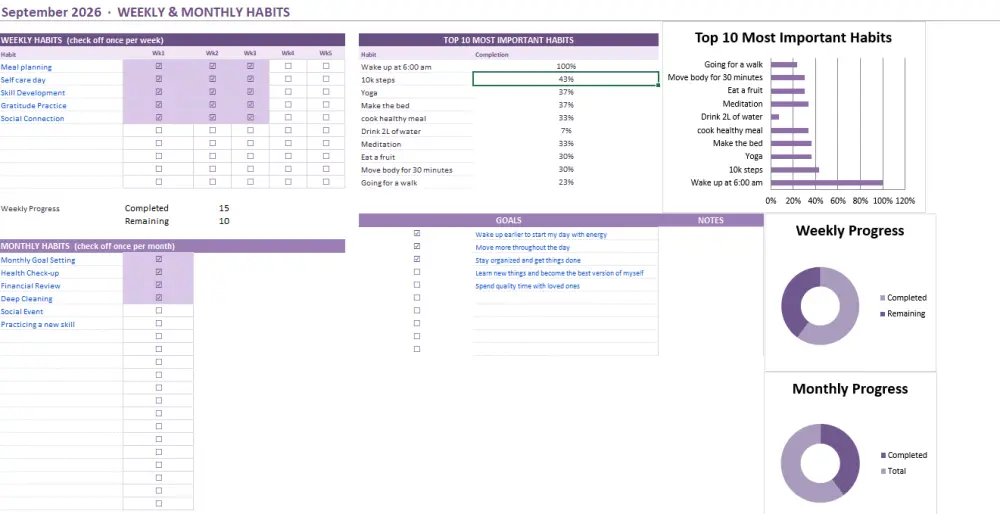This screenshot has width=1000, height=514.
Task: Click Wake up at 6:00 am chart bar
Action: click(x=827, y=183)
